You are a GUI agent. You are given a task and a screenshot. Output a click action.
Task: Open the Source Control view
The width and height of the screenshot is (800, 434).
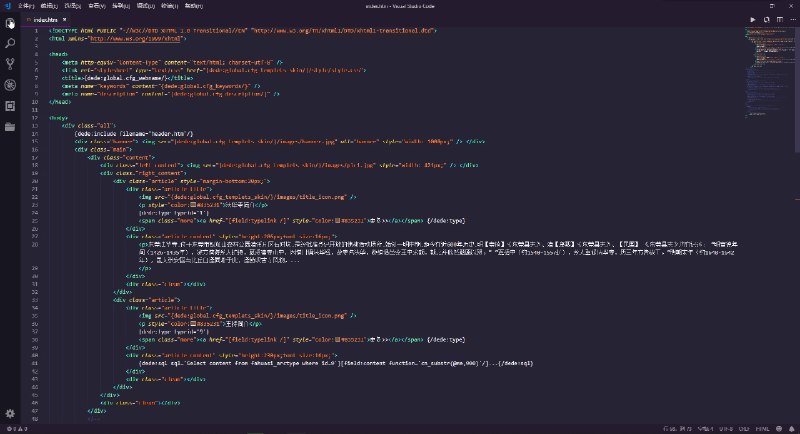click(10, 64)
